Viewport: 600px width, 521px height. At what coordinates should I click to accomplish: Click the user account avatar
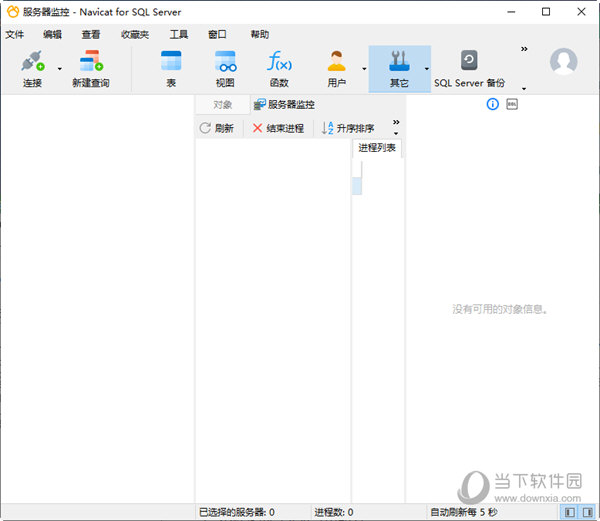[x=564, y=61]
